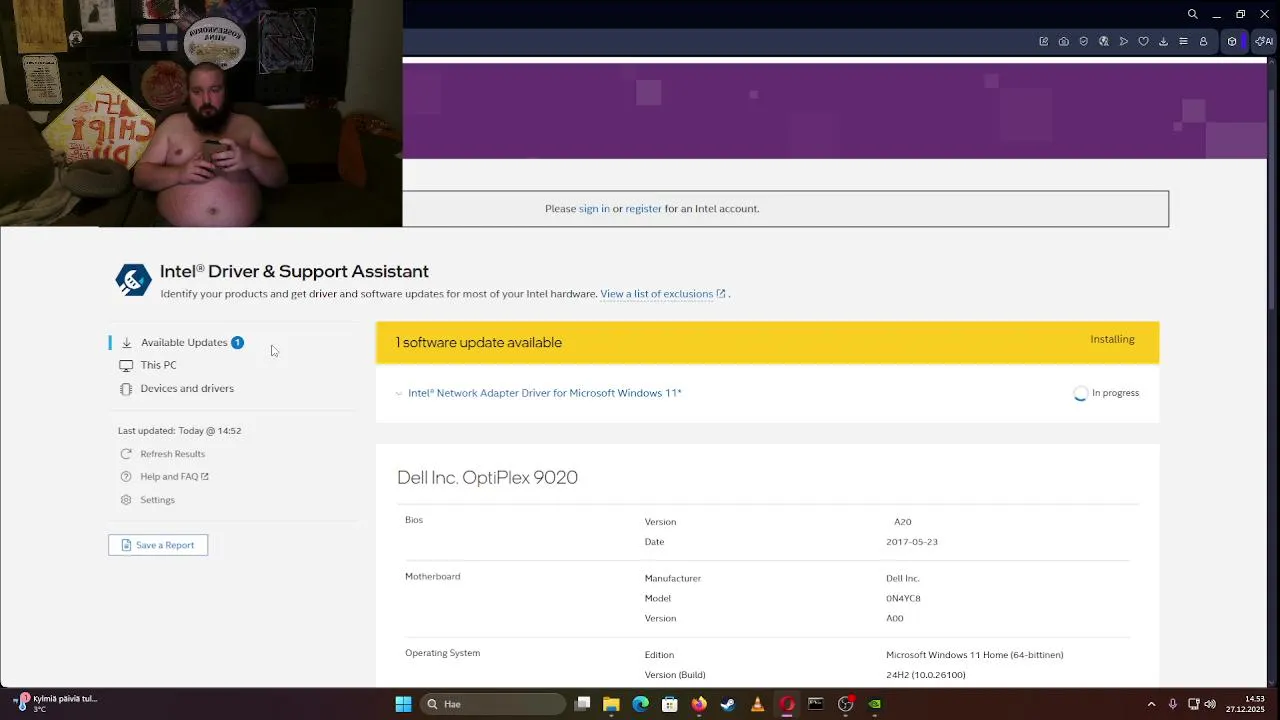The height and width of the screenshot is (720, 1280).
Task: Expand the Intel Network Adapter Driver entry
Action: point(399,394)
